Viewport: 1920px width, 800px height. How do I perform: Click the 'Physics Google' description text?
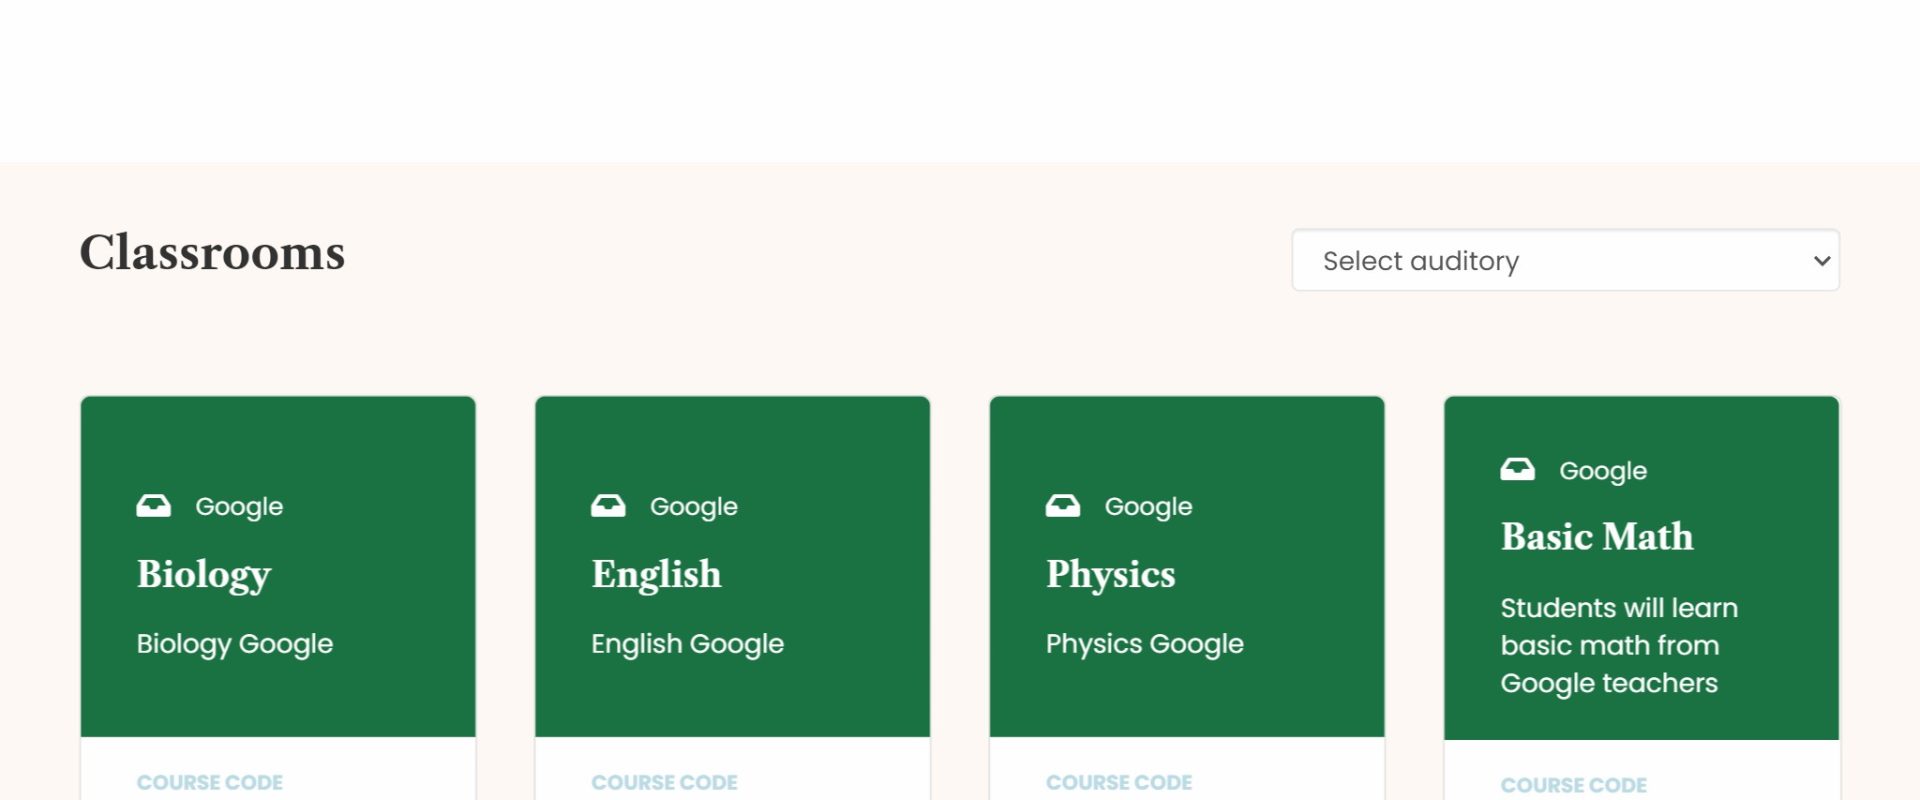1144,644
